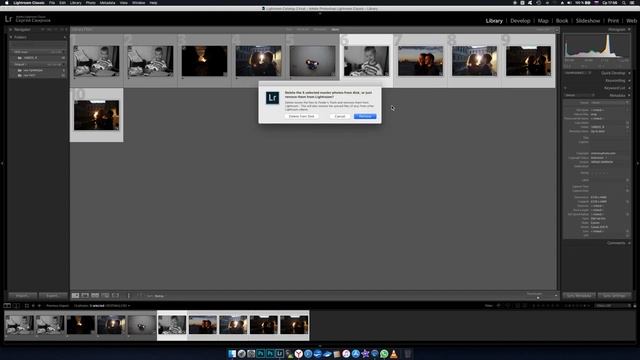Open the Slideshow module
The height and width of the screenshot is (360, 640).
pos(588,20)
